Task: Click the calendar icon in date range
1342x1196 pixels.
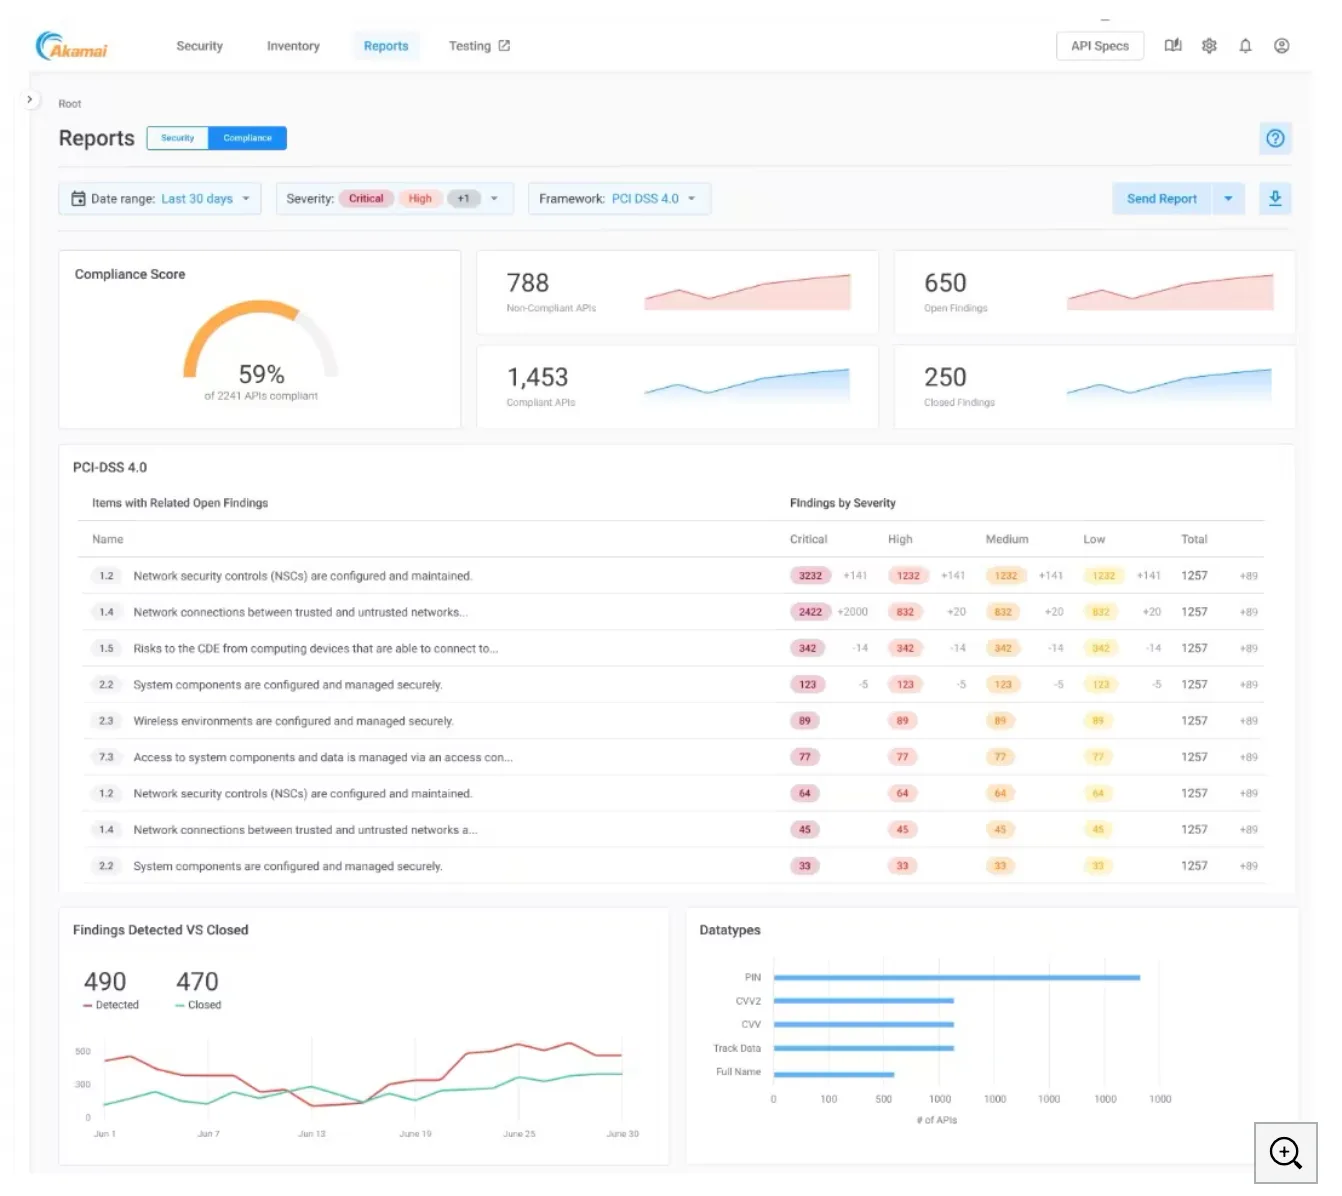Action: 78,198
